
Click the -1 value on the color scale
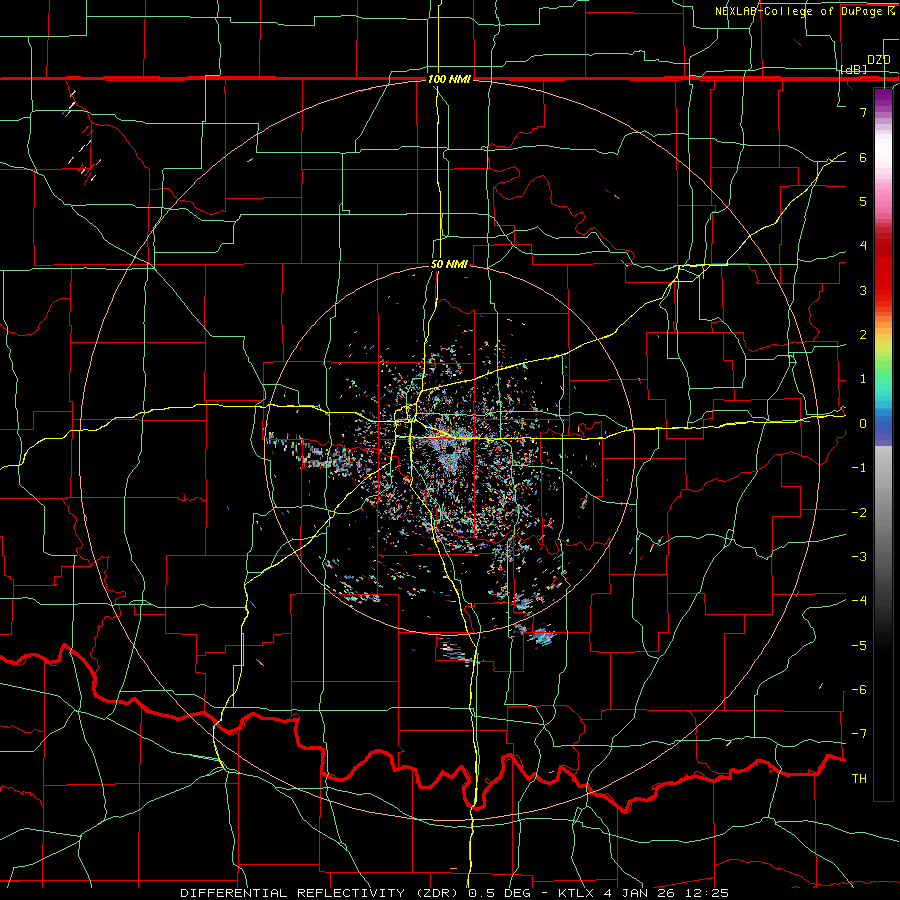click(859, 468)
